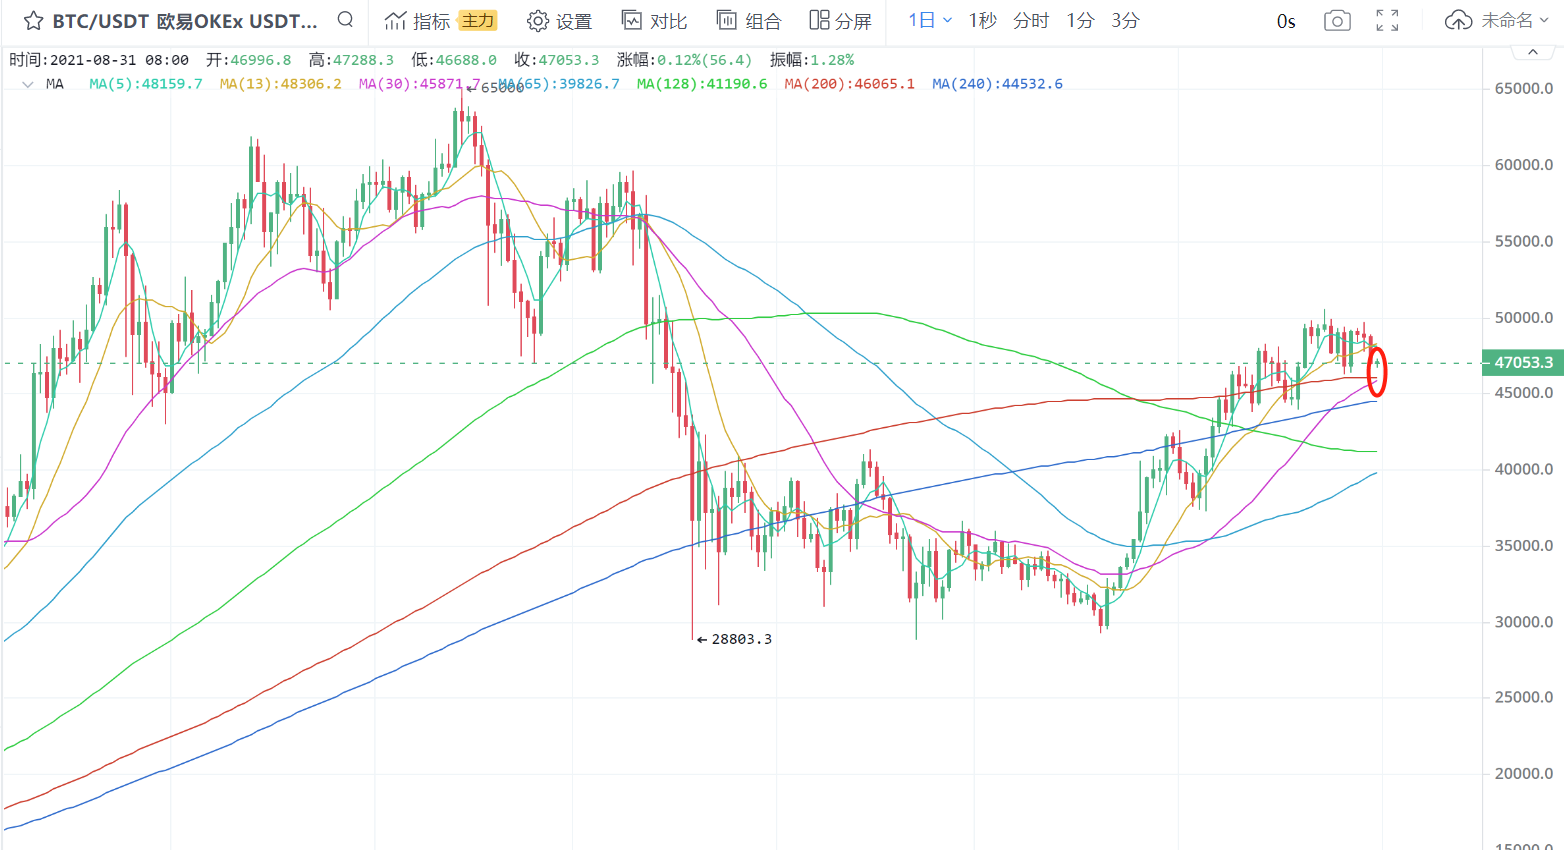This screenshot has width=1564, height=850.
Task: Expand the 1日 timeframe dropdown
Action: 930,20
